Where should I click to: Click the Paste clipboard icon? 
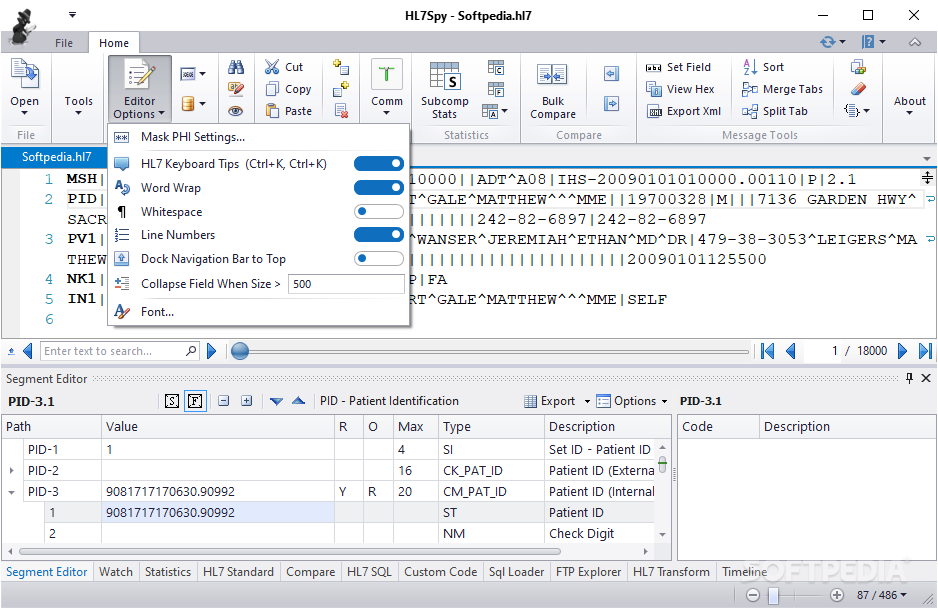[272, 111]
